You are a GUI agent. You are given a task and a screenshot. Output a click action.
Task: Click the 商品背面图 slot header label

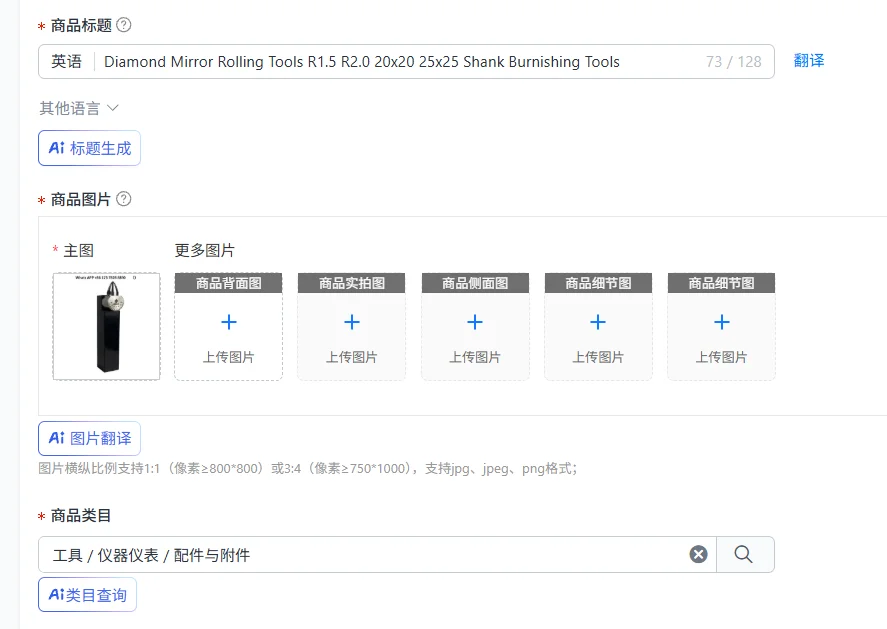[x=229, y=283]
